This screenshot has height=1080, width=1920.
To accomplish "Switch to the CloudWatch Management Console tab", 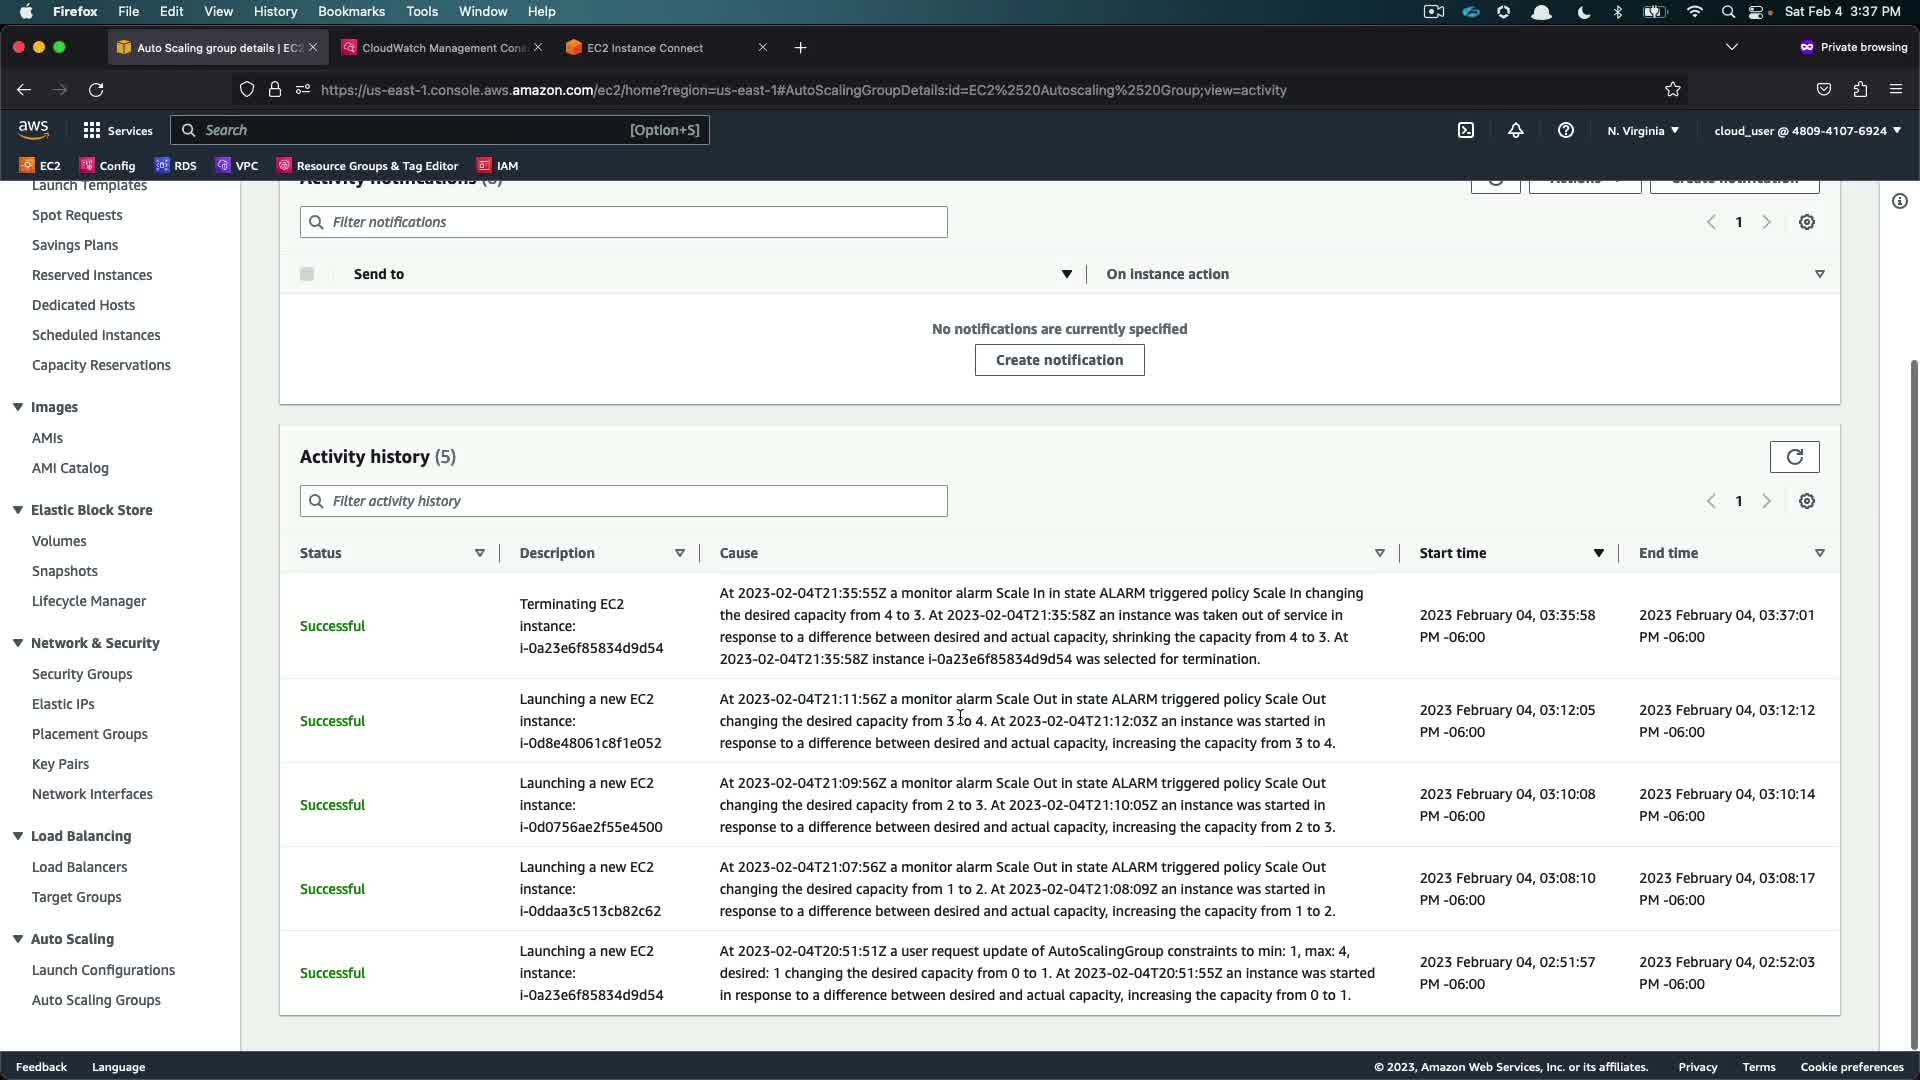I will click(x=443, y=48).
